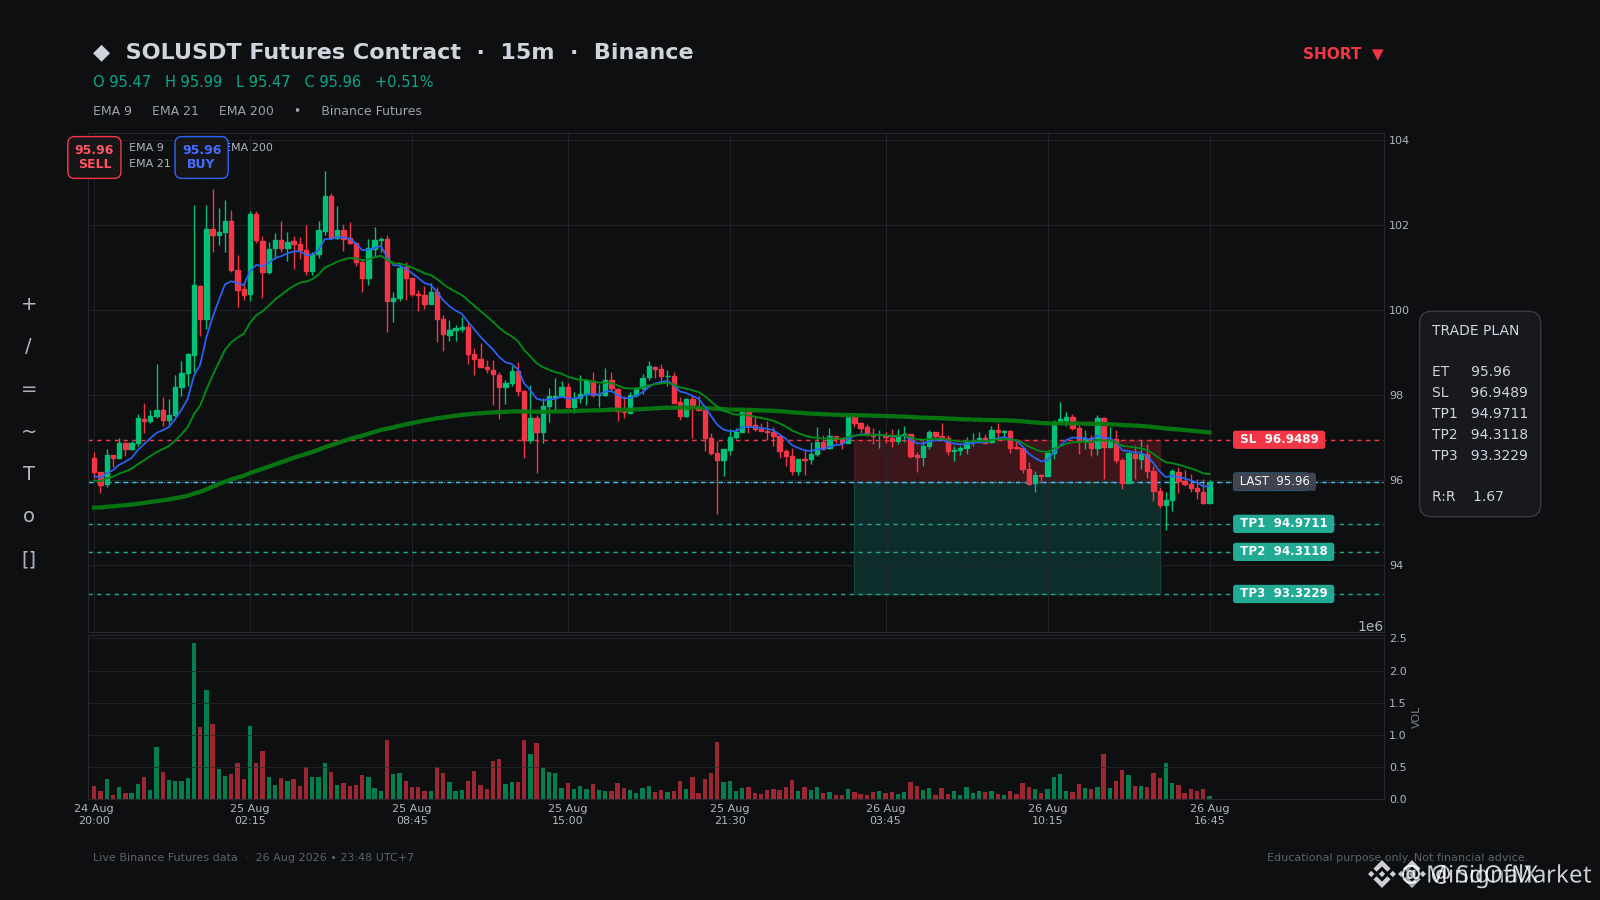Click the R:R 1.67 ratio value
1600x900 pixels.
pyautogui.click(x=1468, y=497)
